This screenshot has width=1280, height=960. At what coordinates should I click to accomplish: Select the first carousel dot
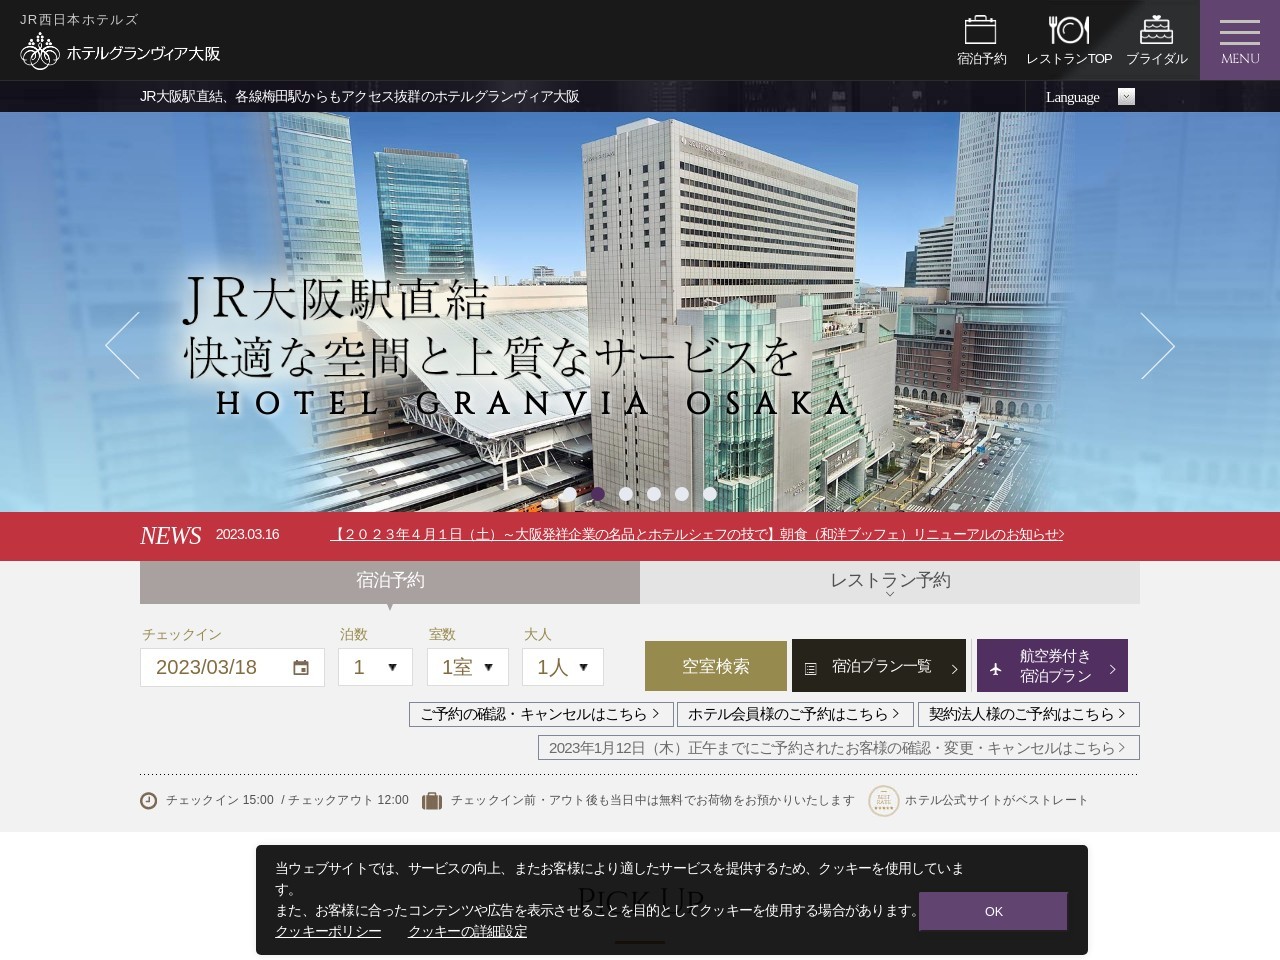569,493
